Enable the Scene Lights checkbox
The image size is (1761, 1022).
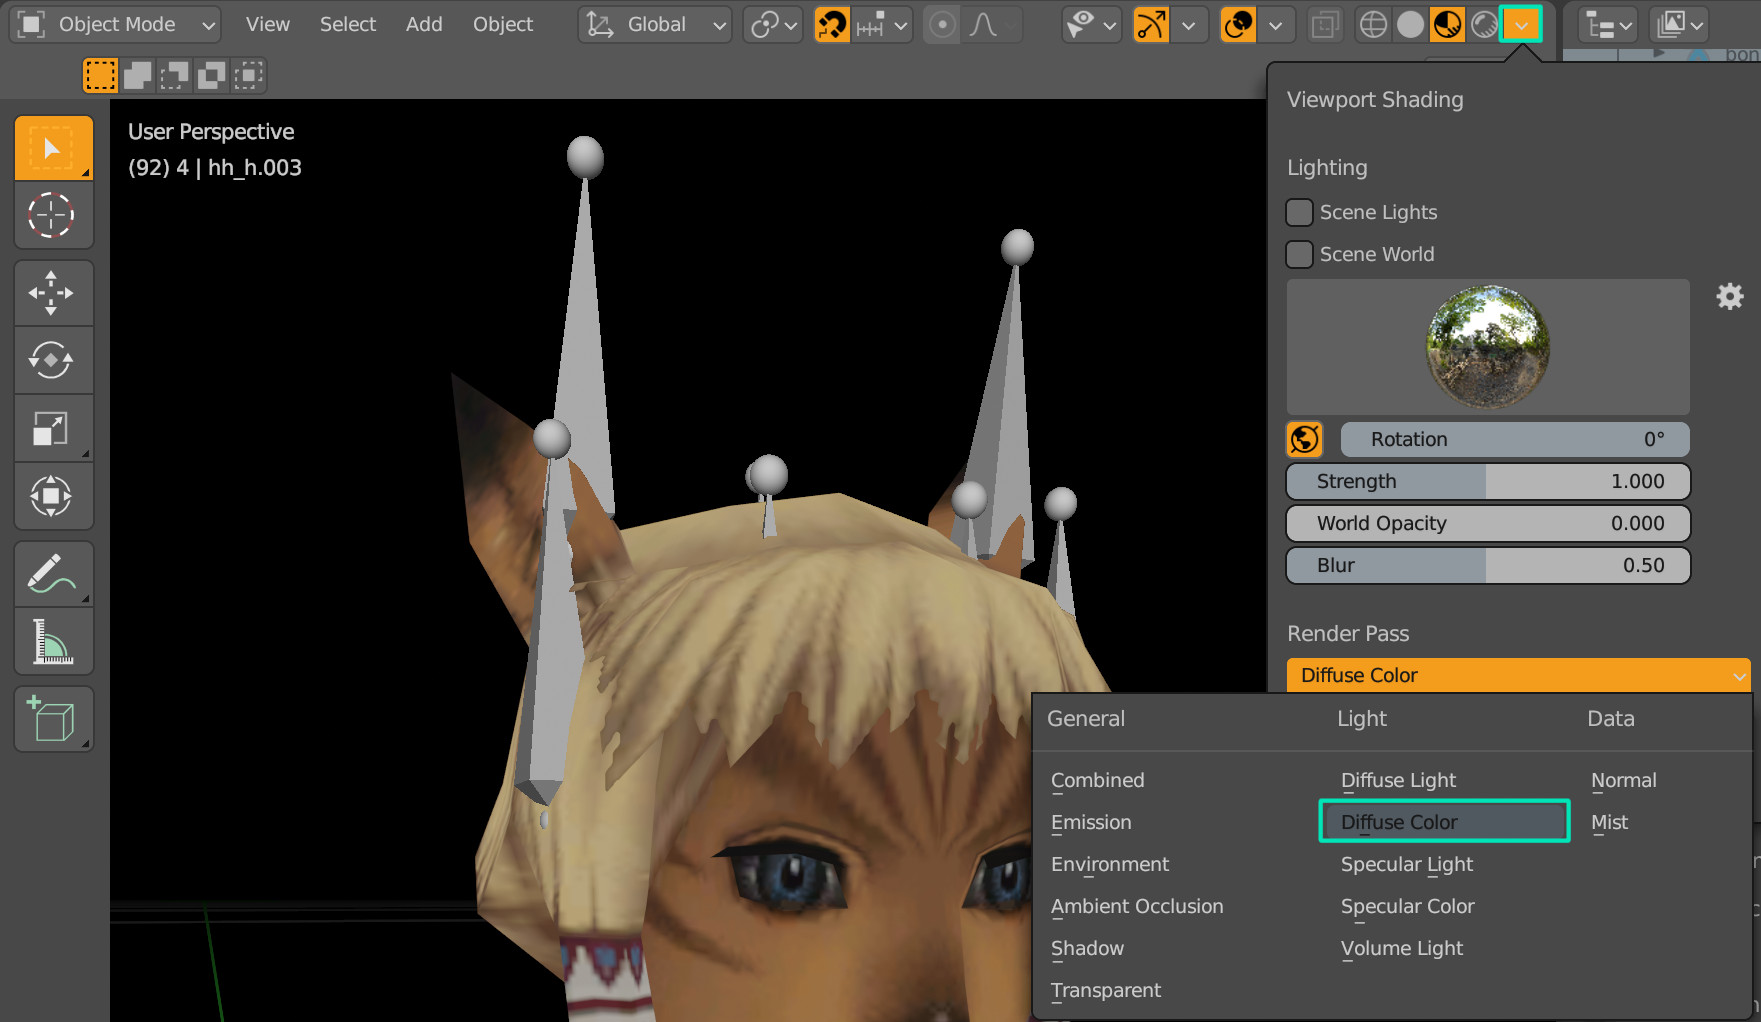tap(1299, 212)
